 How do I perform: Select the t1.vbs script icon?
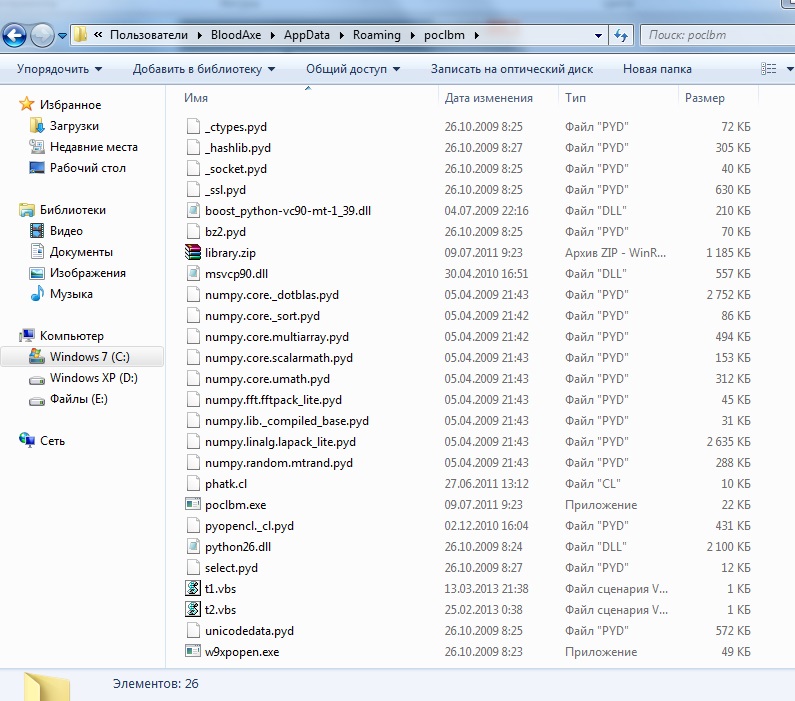coord(193,588)
